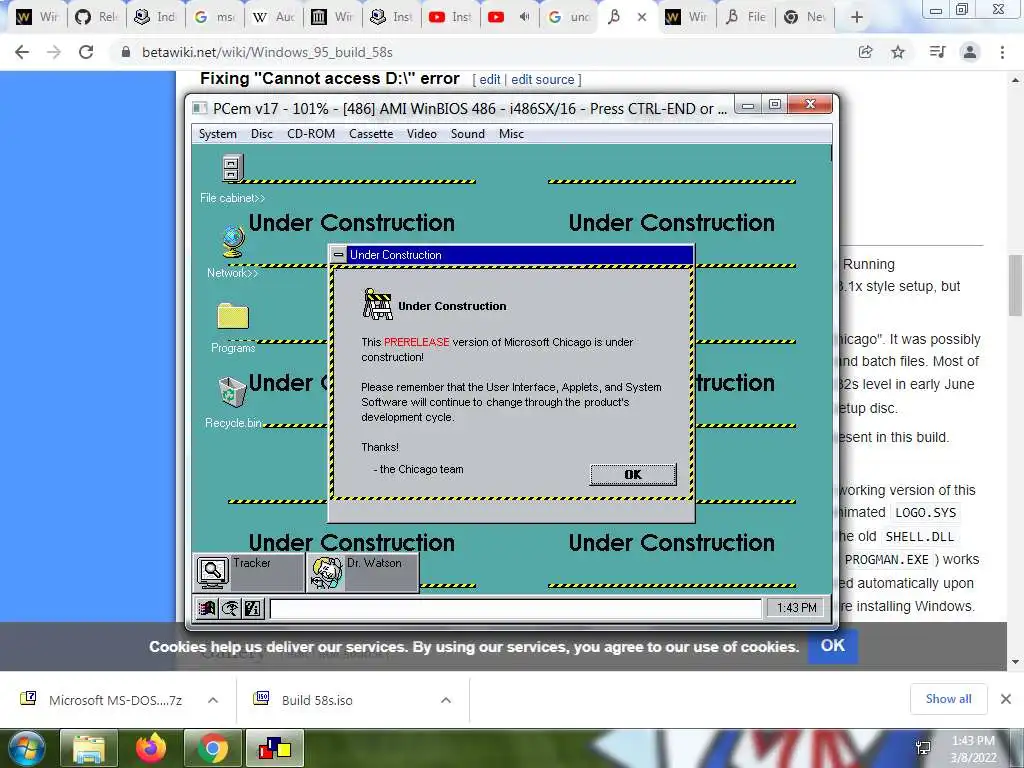The height and width of the screenshot is (768, 1024).
Task: Open PCem System menu
Action: pyautogui.click(x=217, y=134)
